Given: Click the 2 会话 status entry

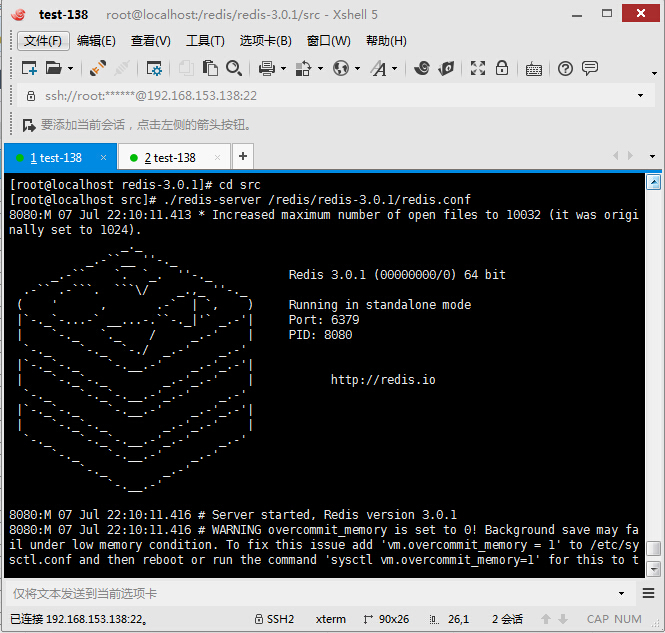Looking at the screenshot, I should (x=507, y=619).
